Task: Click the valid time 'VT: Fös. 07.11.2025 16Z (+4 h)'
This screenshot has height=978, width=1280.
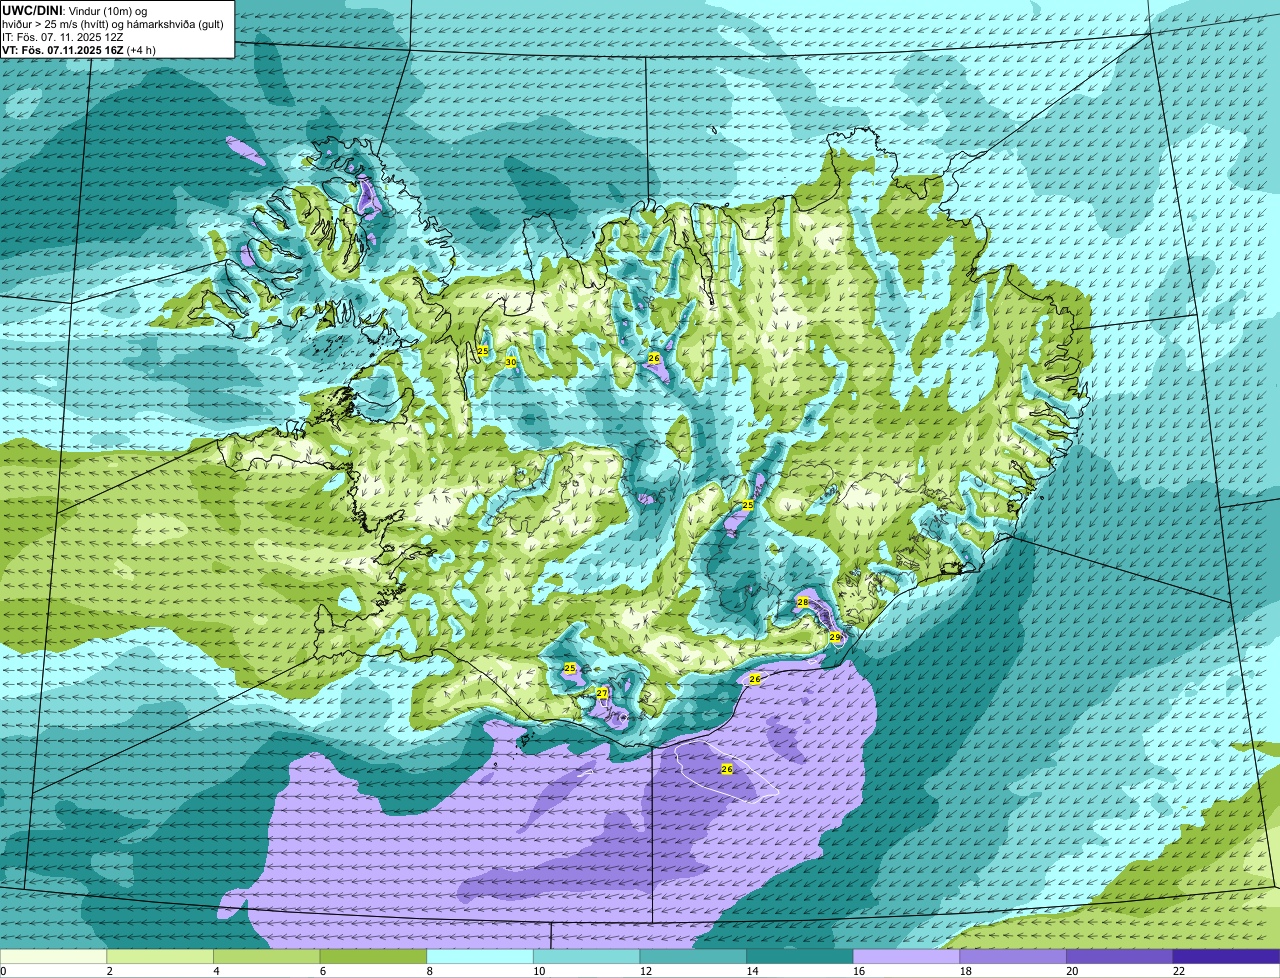Action: click(79, 49)
